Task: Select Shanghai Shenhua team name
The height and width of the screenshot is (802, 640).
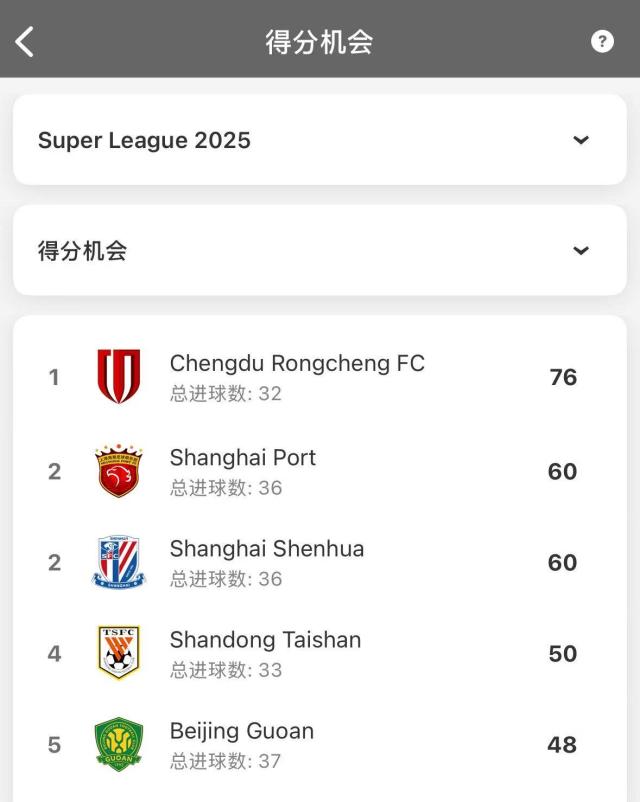Action: click(267, 549)
